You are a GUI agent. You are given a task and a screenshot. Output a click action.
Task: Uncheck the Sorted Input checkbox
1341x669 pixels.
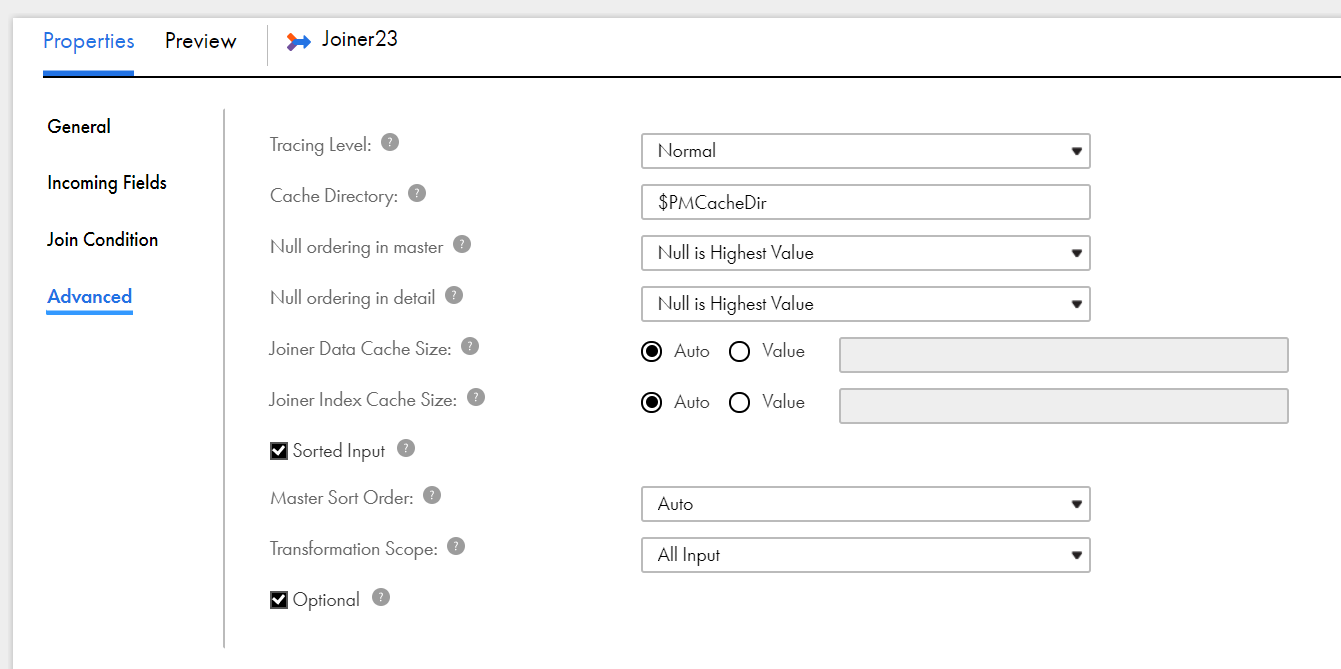[279, 451]
